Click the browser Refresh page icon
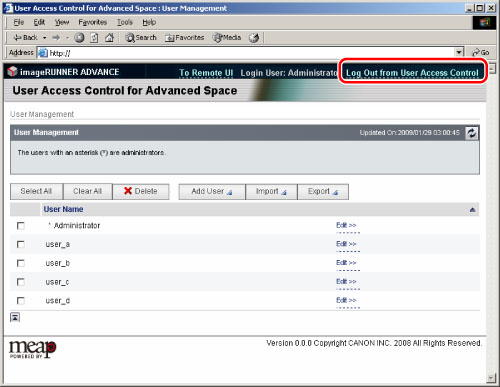This screenshot has width=500, height=387. 94,38
